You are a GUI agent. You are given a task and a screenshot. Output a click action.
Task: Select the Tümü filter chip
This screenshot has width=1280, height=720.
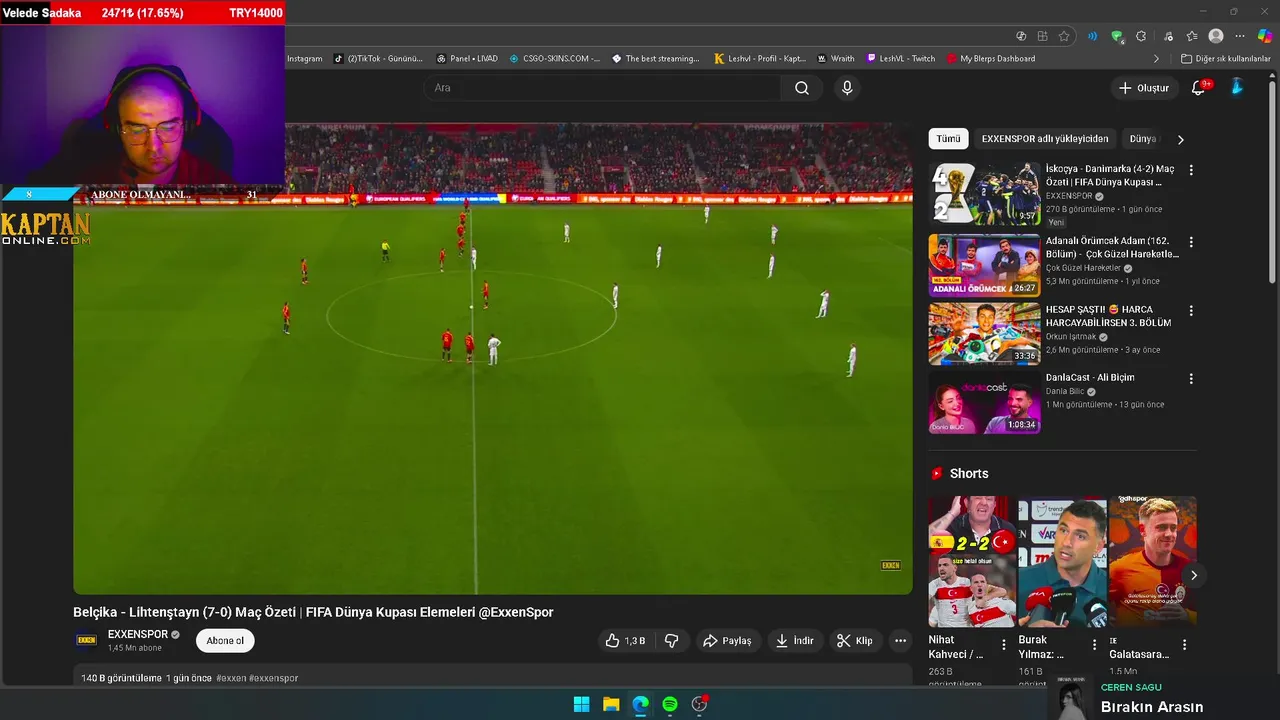pyautogui.click(x=948, y=139)
